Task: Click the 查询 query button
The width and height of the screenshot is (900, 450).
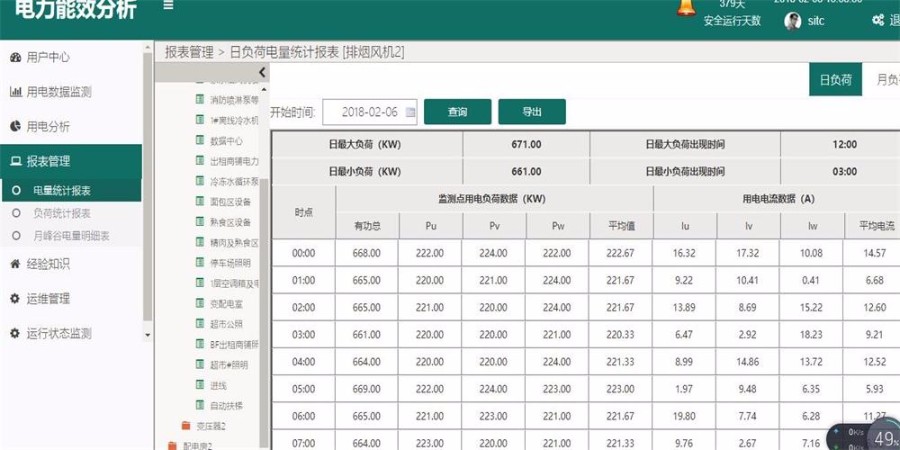Action: pos(457,112)
